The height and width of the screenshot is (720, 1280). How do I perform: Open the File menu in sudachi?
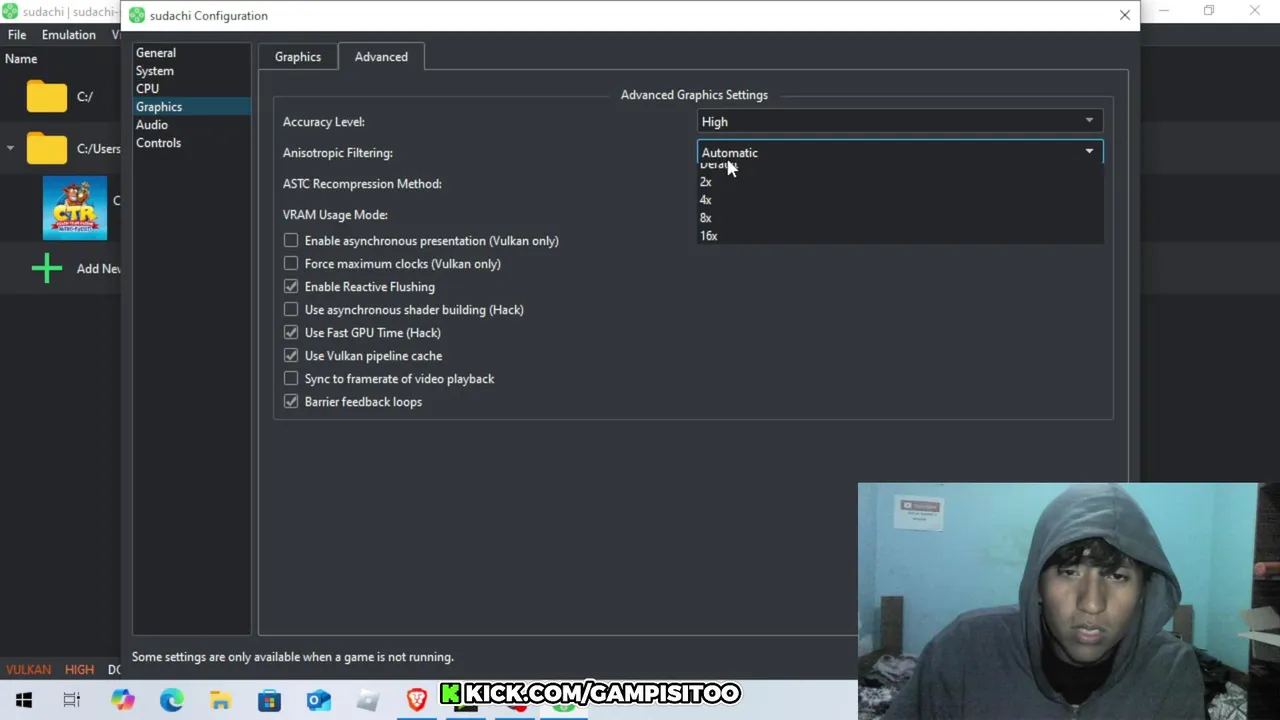[17, 35]
